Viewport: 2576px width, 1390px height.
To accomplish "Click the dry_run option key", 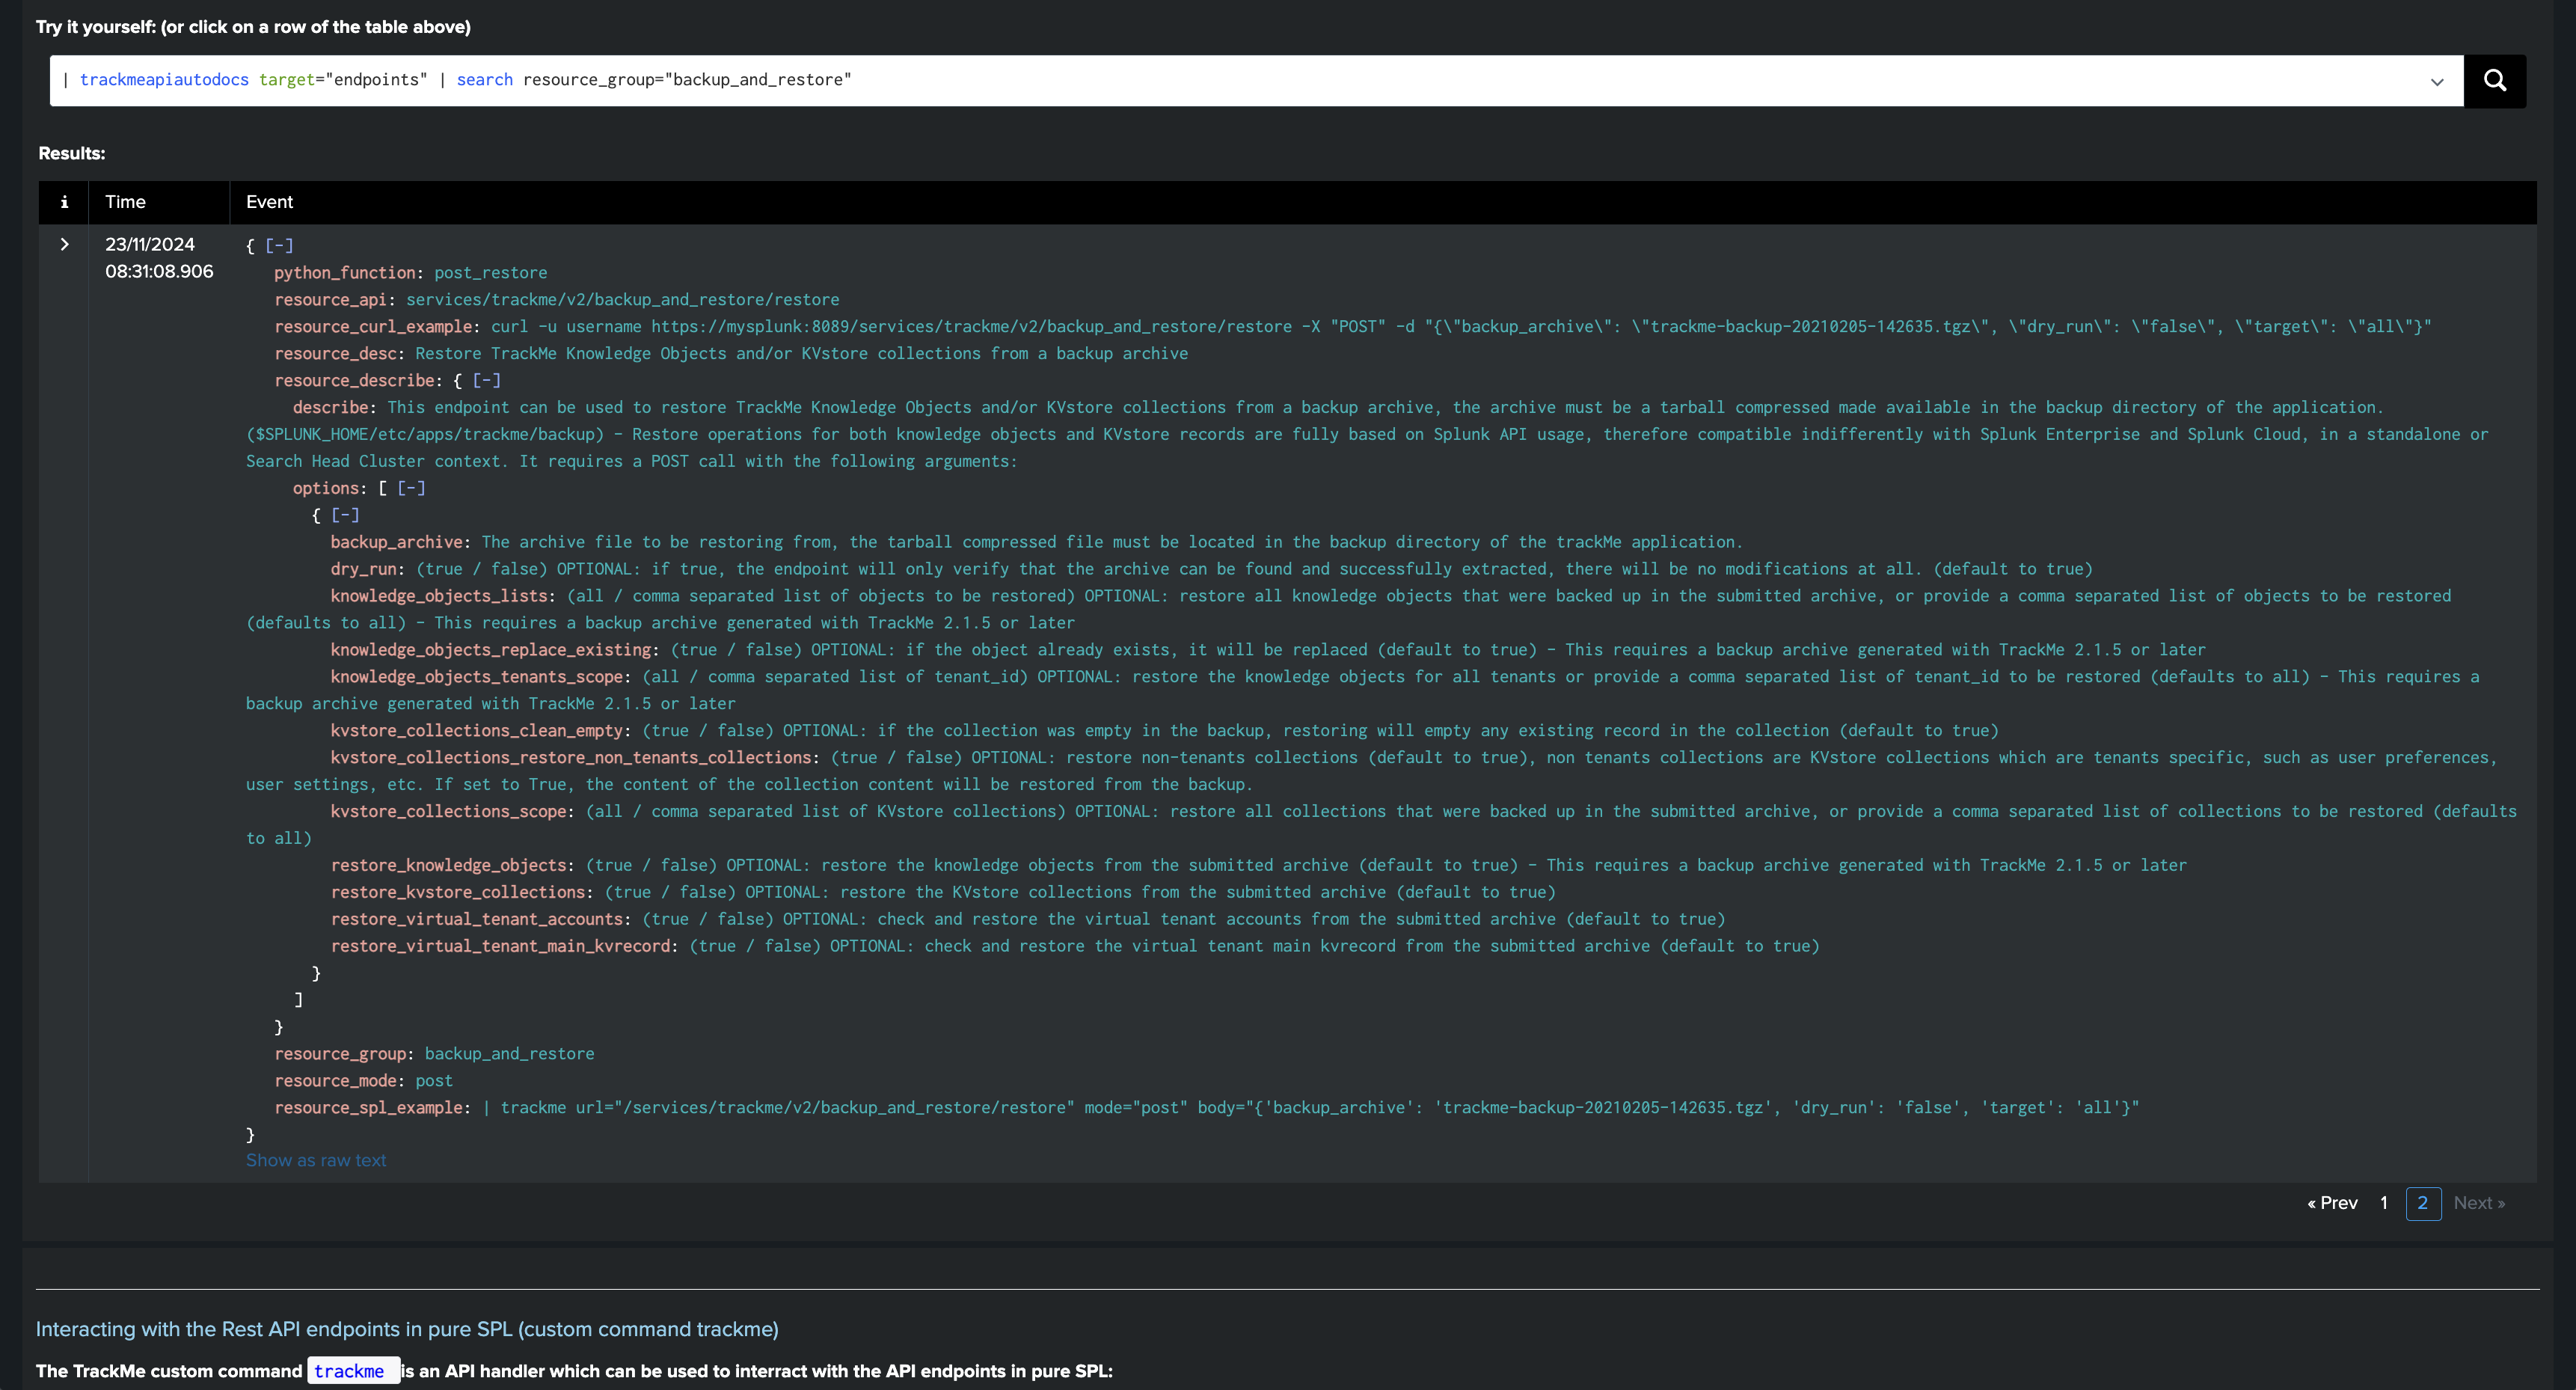I will coord(364,569).
